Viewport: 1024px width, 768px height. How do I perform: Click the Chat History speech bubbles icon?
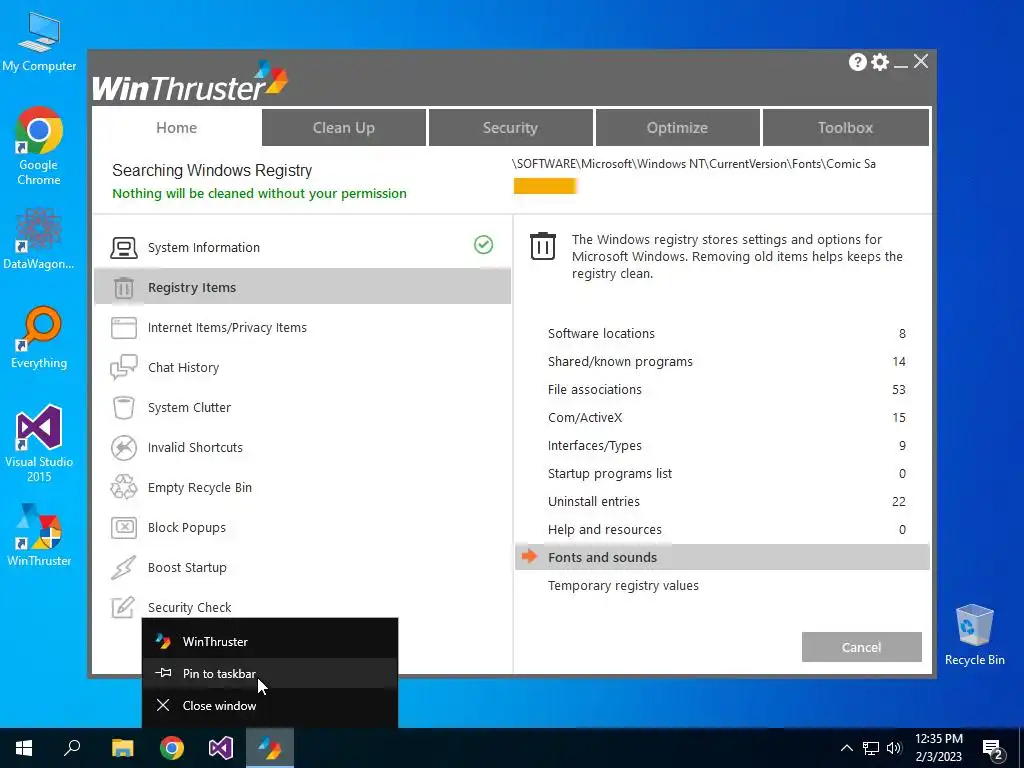click(x=123, y=368)
